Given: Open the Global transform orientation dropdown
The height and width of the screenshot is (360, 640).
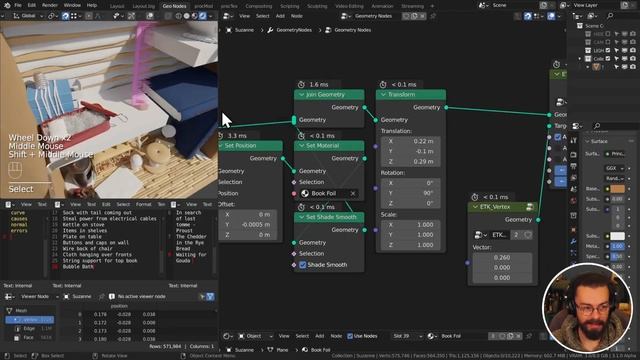Looking at the screenshot, I should tap(28, 16).
